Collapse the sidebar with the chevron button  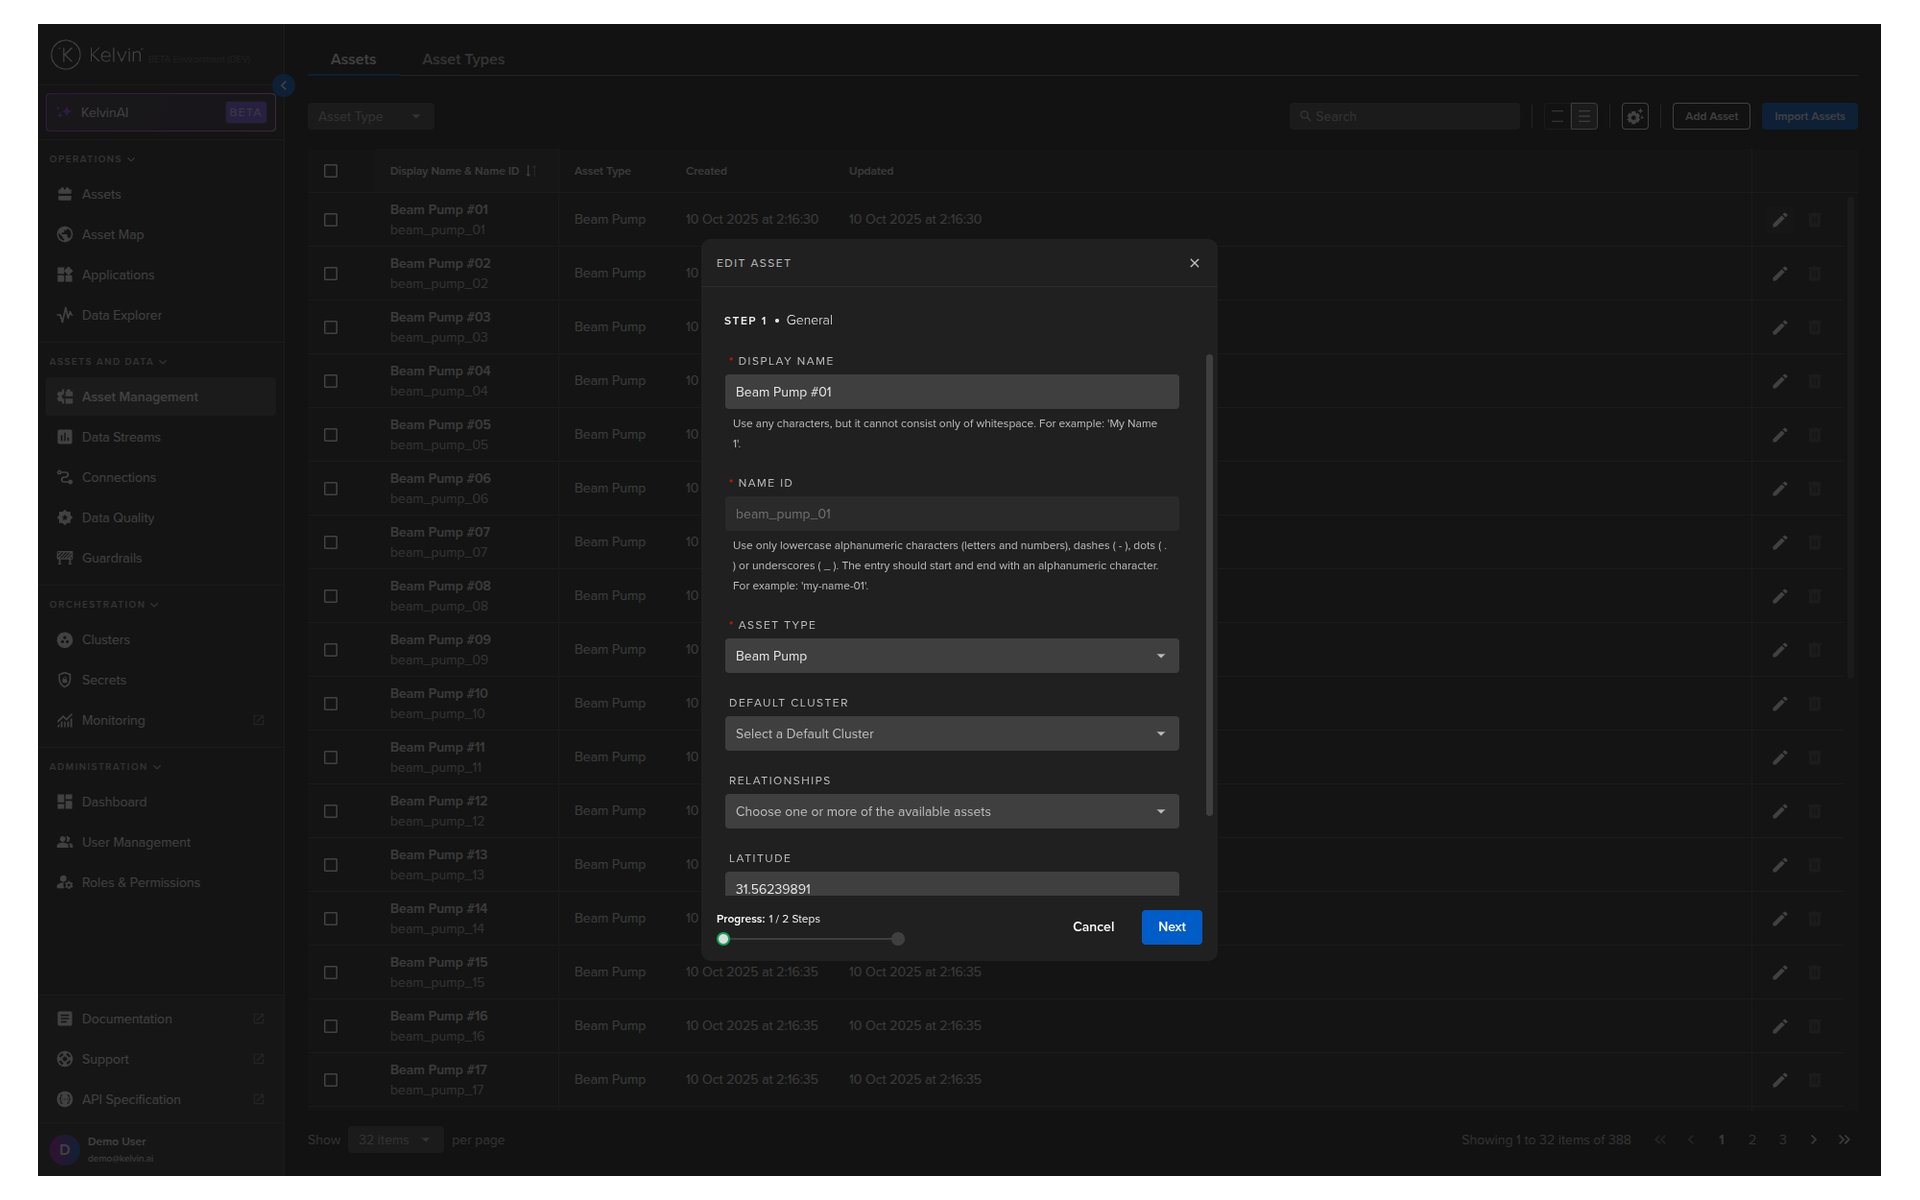coord(284,86)
